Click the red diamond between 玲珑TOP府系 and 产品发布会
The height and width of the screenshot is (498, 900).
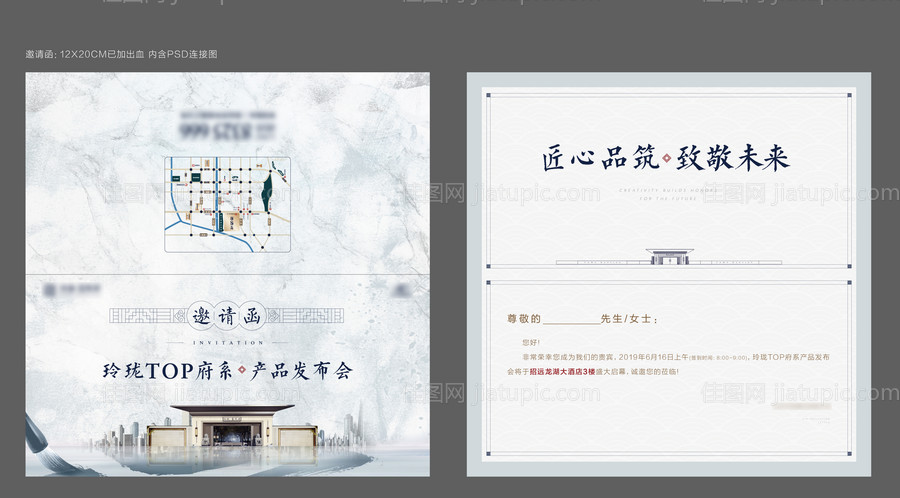241,372
